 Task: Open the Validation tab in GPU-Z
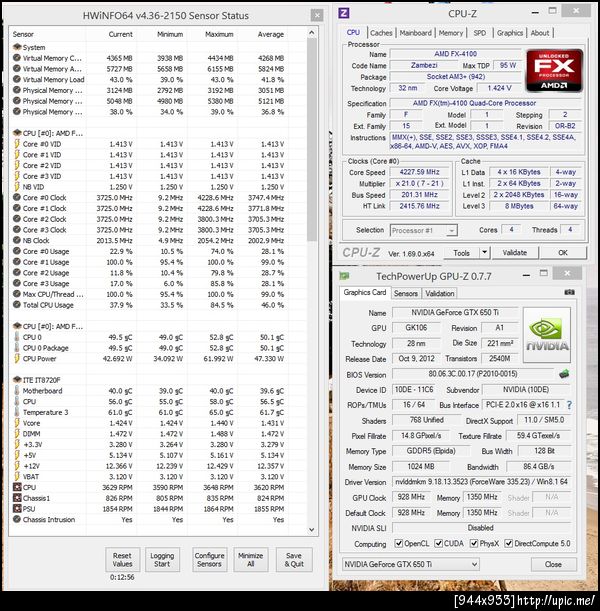click(439, 293)
